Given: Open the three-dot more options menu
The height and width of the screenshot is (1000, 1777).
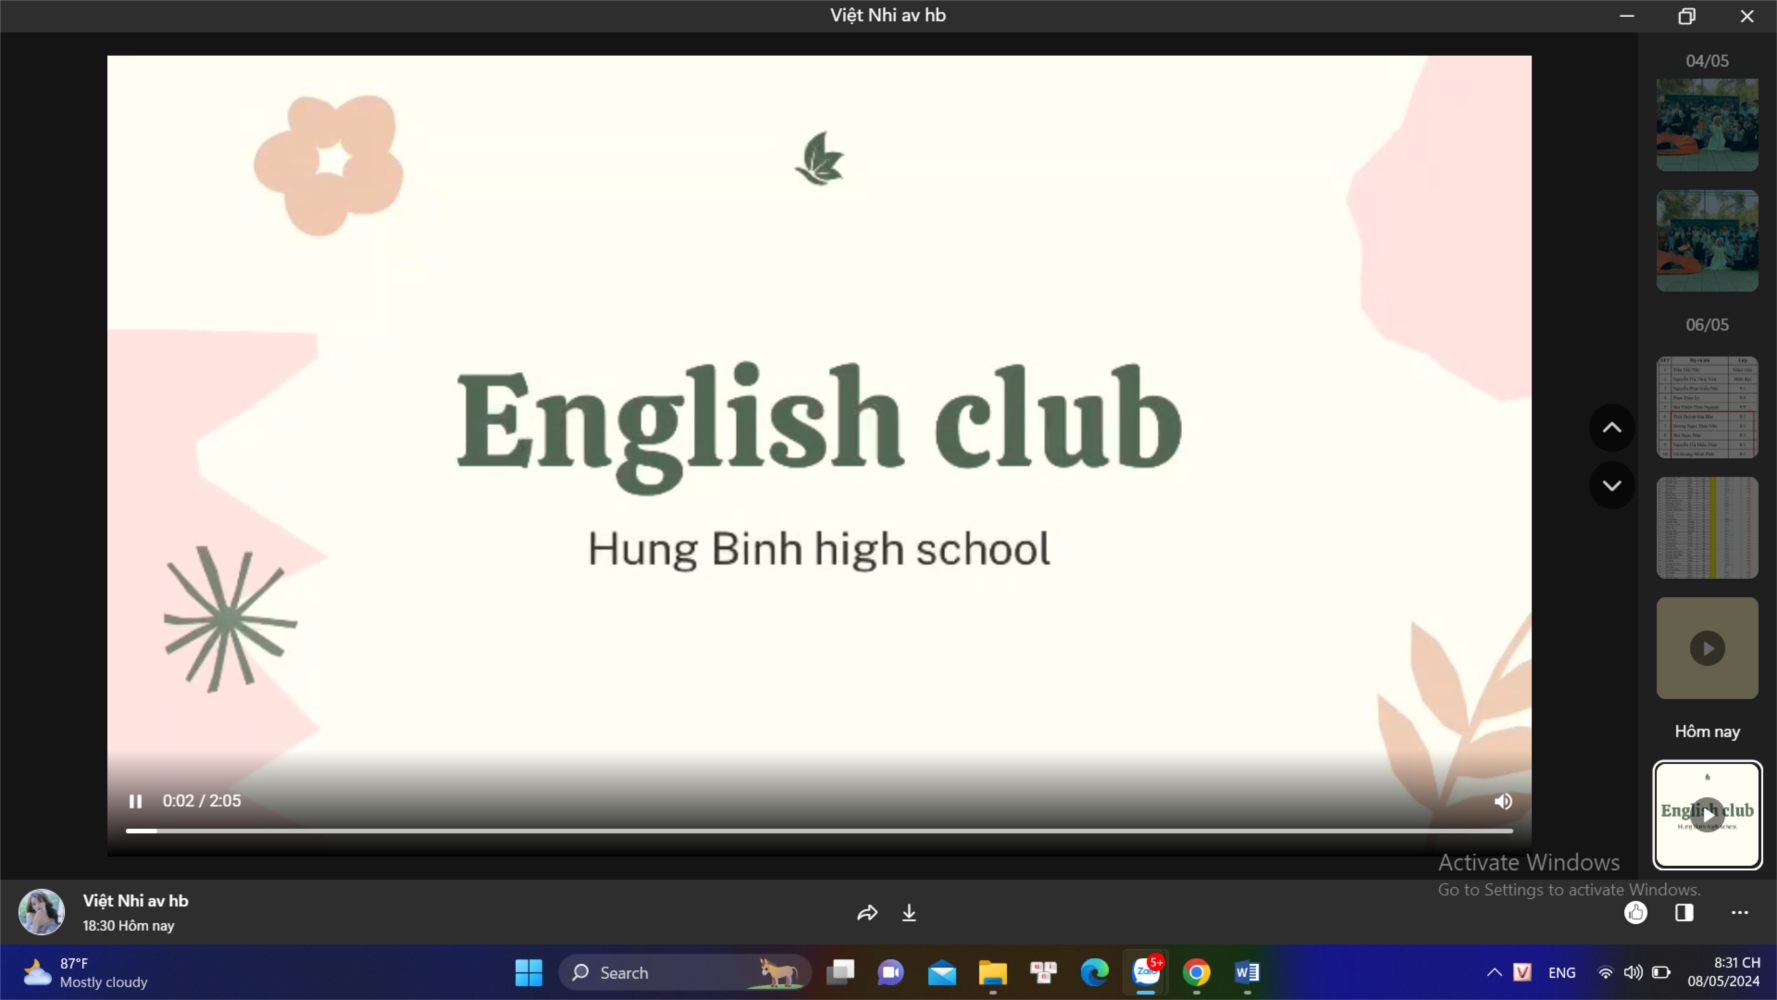Looking at the screenshot, I should (x=1740, y=912).
